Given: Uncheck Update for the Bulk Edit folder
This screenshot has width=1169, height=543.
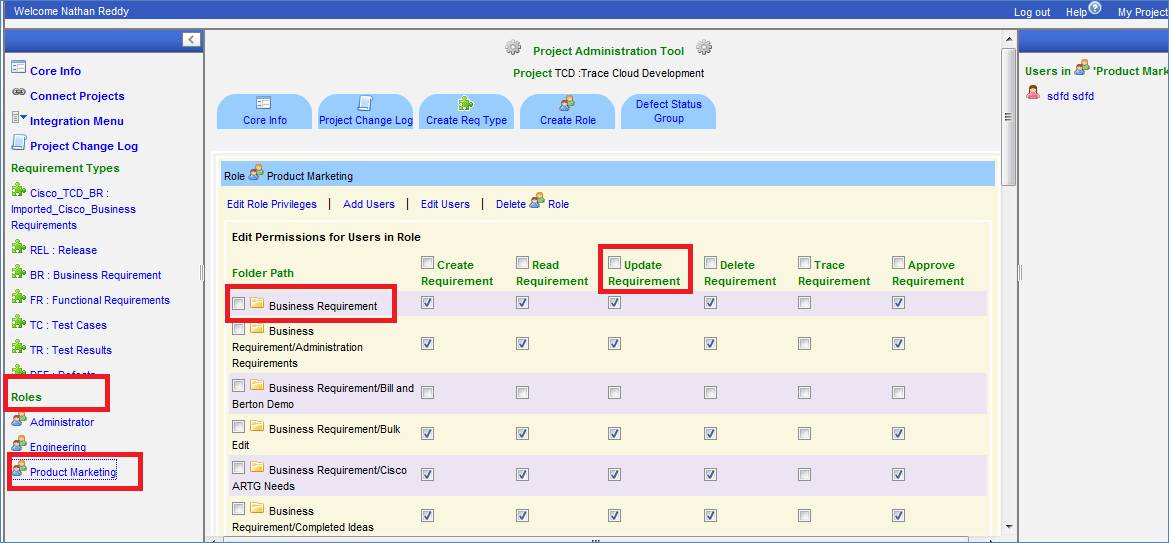Looking at the screenshot, I should tap(614, 433).
